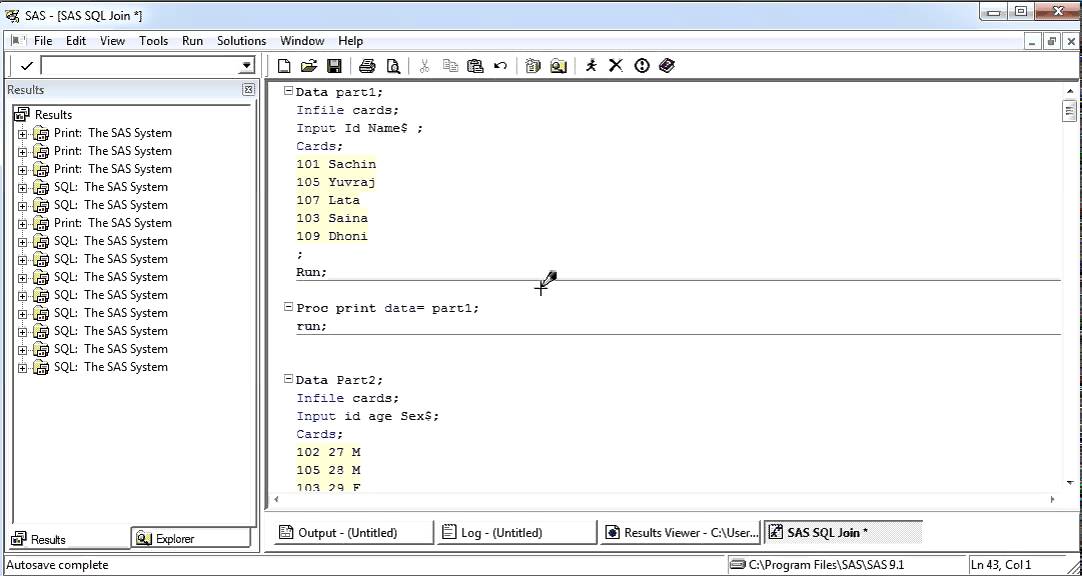The width and height of the screenshot is (1082, 576).
Task: Click the Copy toolbar icon
Action: [x=450, y=66]
